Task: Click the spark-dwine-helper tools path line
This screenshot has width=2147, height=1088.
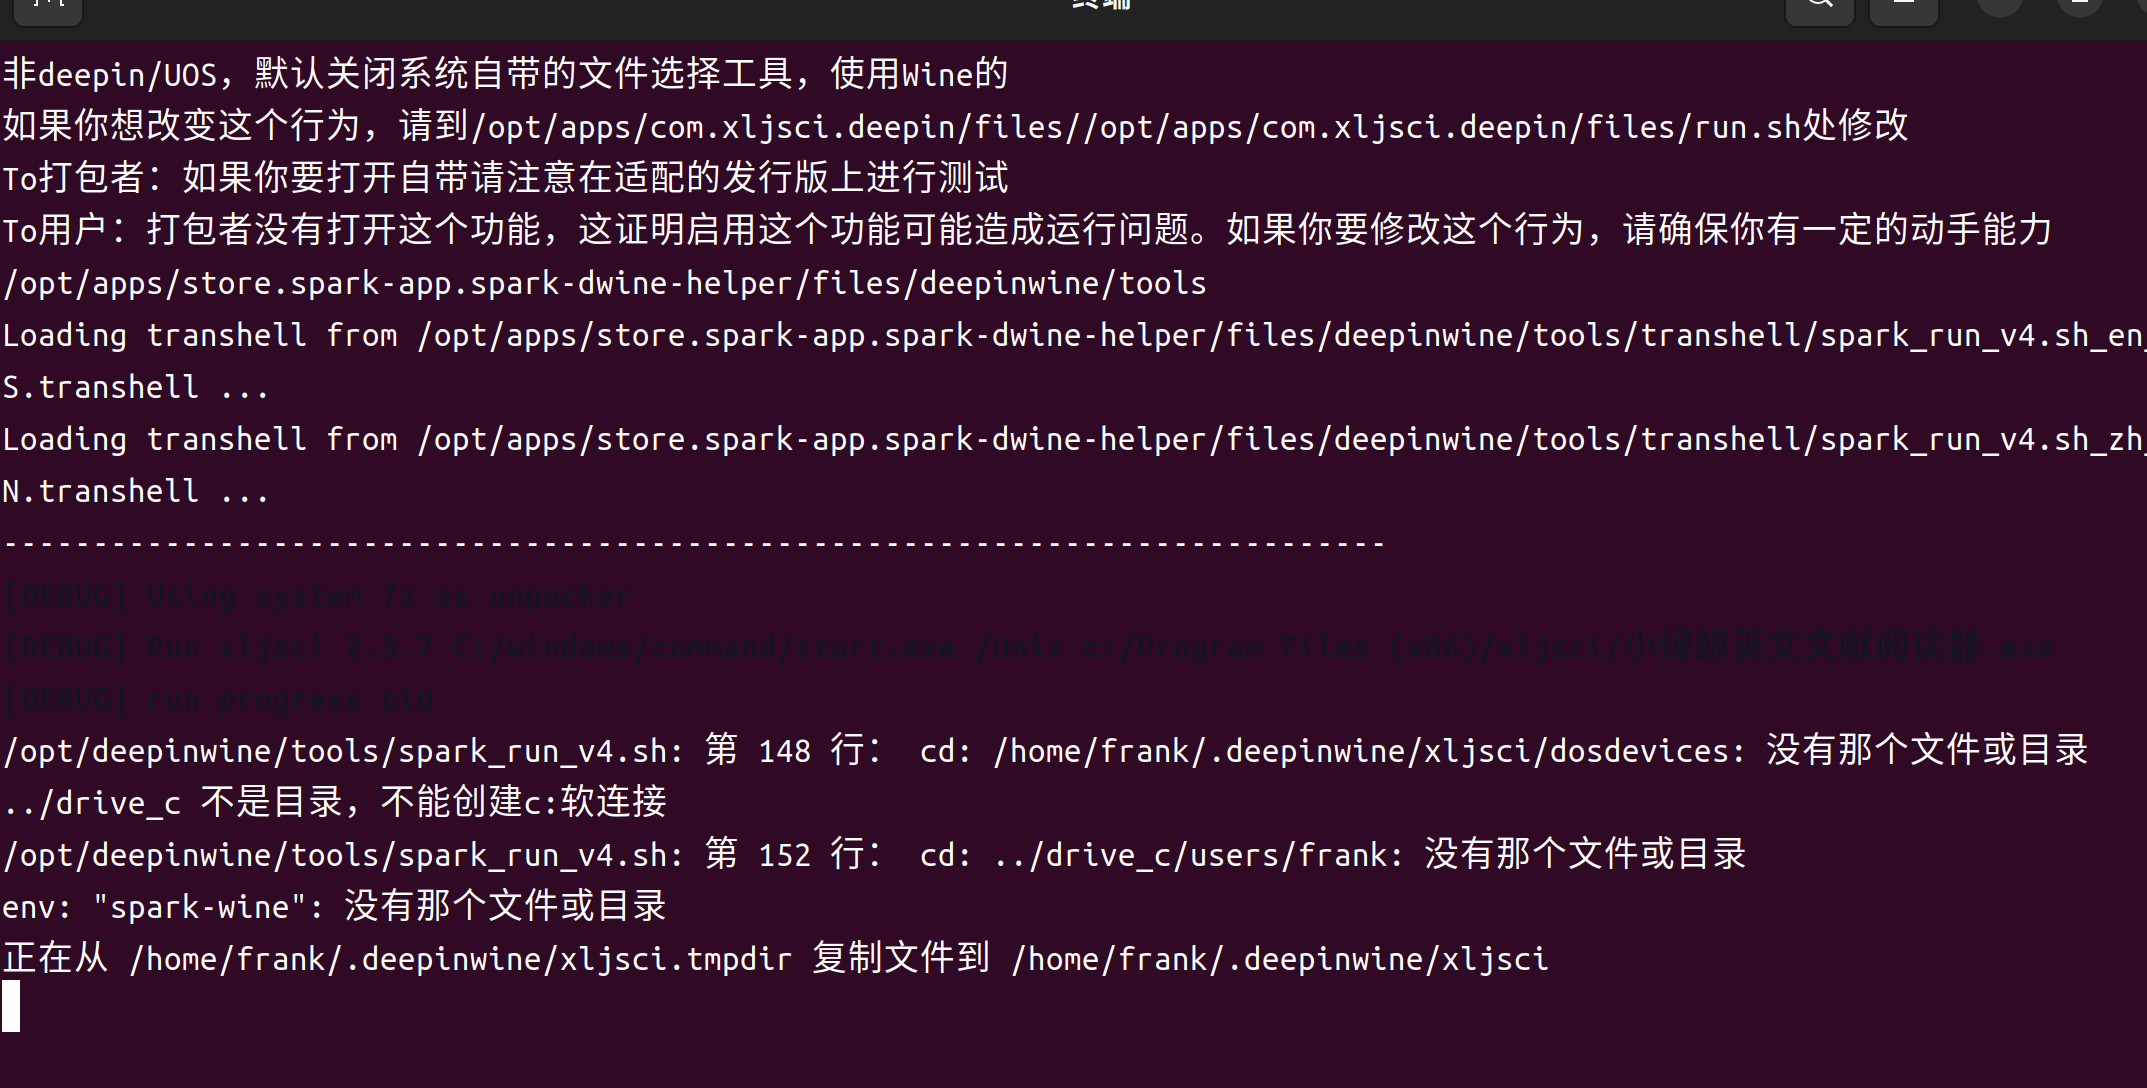Action: click(x=604, y=283)
